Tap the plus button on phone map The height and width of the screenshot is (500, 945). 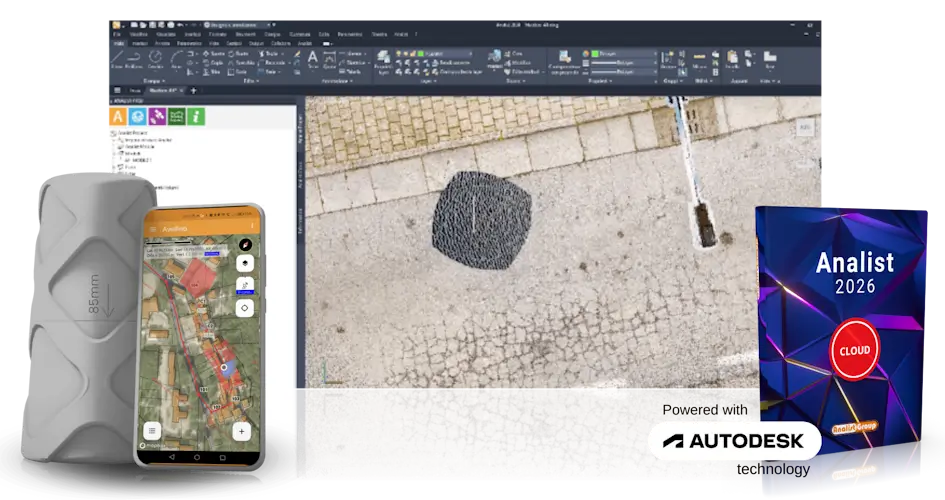[x=242, y=431]
